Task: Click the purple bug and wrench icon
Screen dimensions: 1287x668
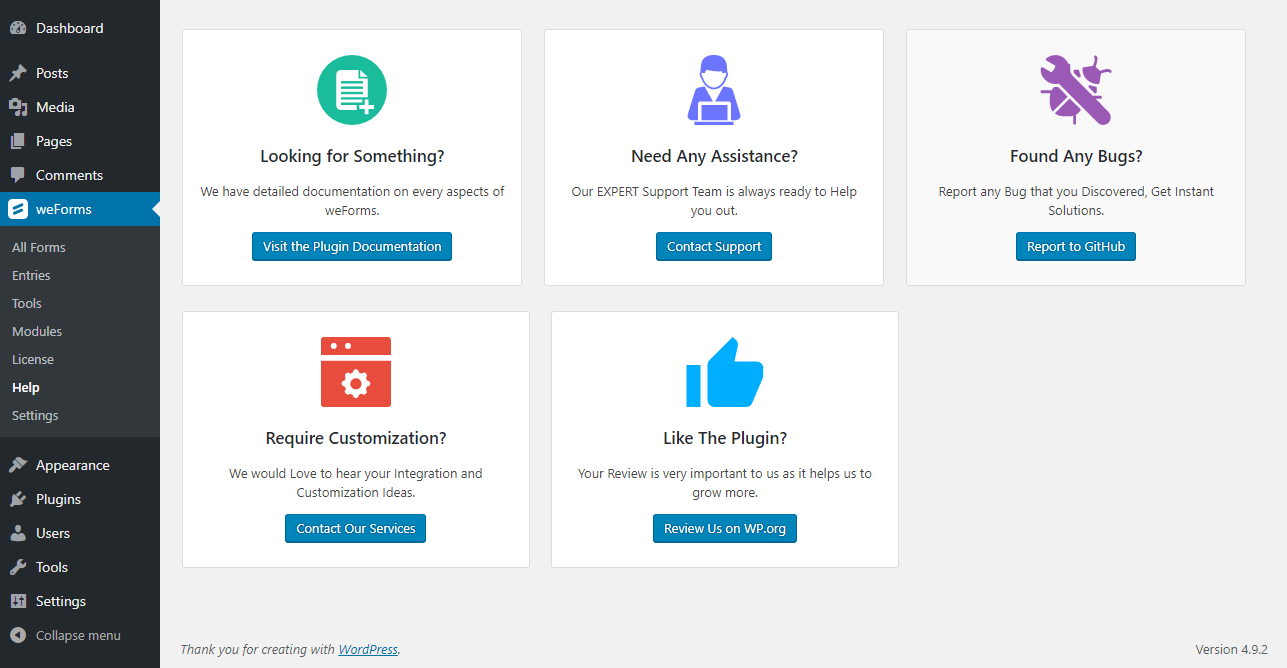Action: [x=1076, y=90]
